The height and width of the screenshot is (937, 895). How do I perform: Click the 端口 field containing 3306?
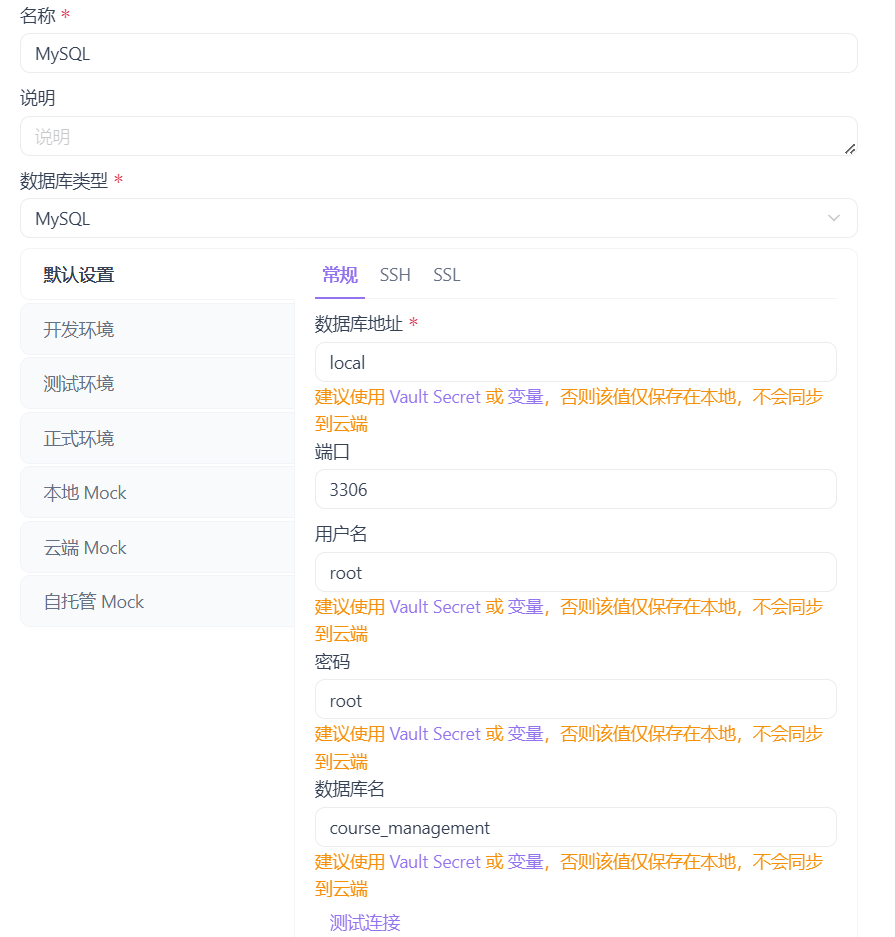click(575, 489)
